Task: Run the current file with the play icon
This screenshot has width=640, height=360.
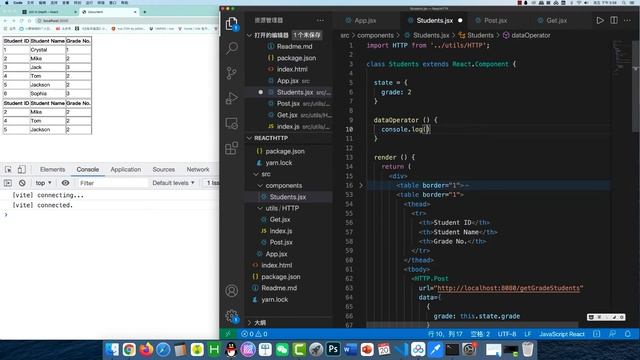Action: (x=600, y=20)
